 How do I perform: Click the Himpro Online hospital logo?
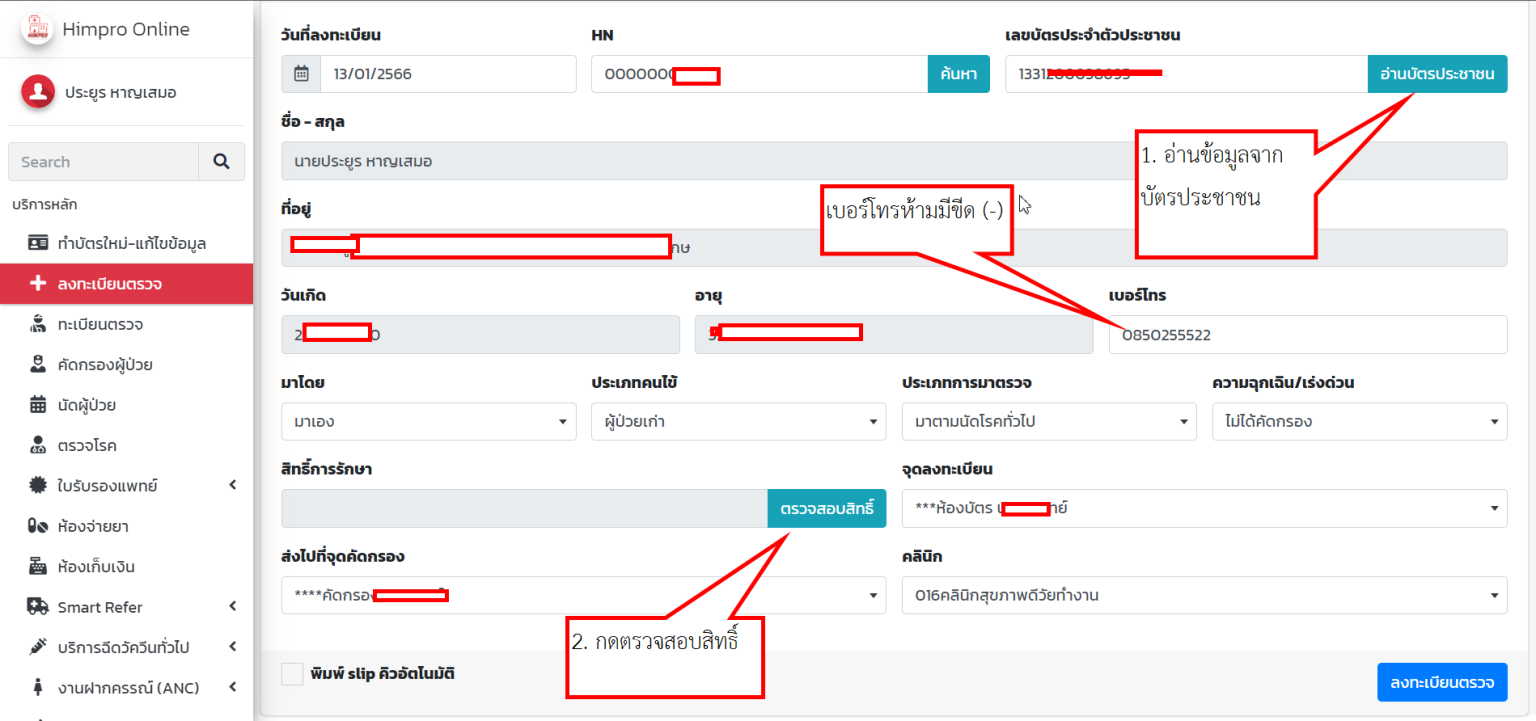[x=37, y=28]
